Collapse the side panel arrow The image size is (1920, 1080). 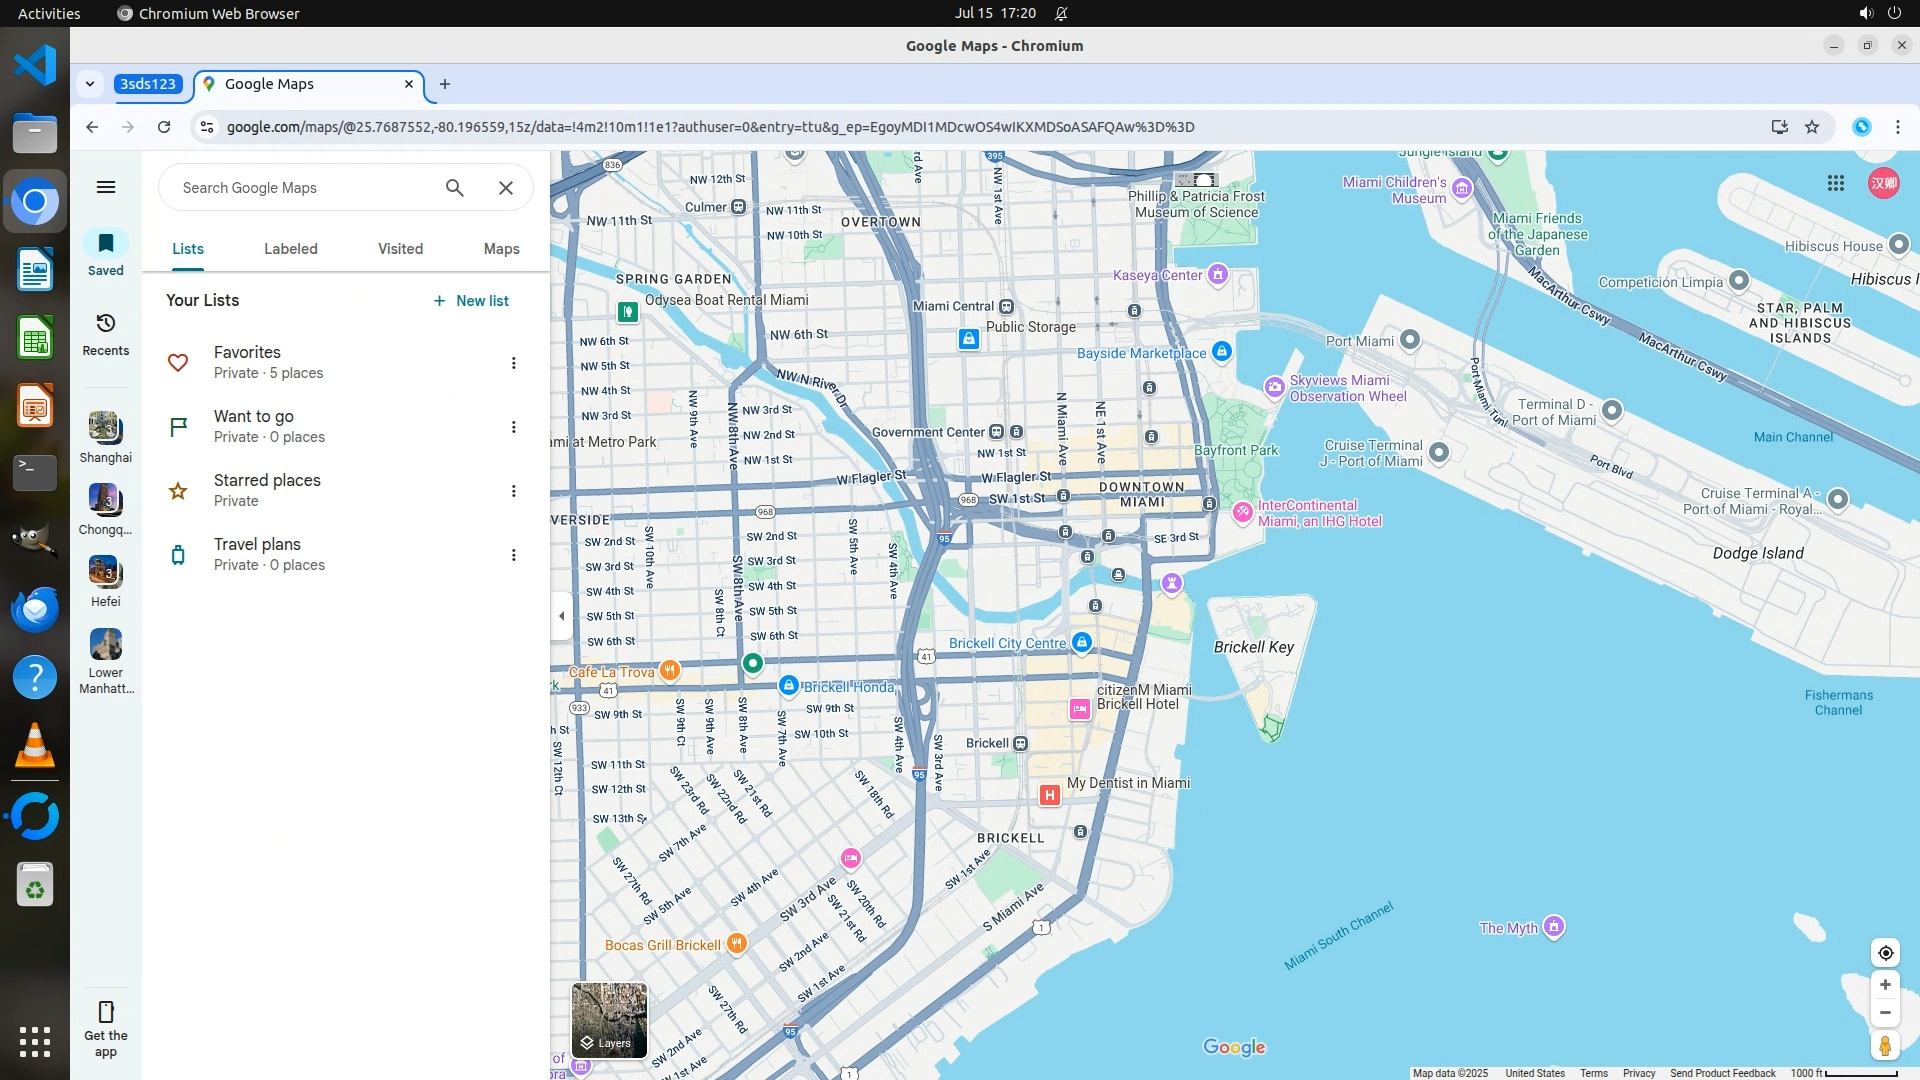[561, 616]
